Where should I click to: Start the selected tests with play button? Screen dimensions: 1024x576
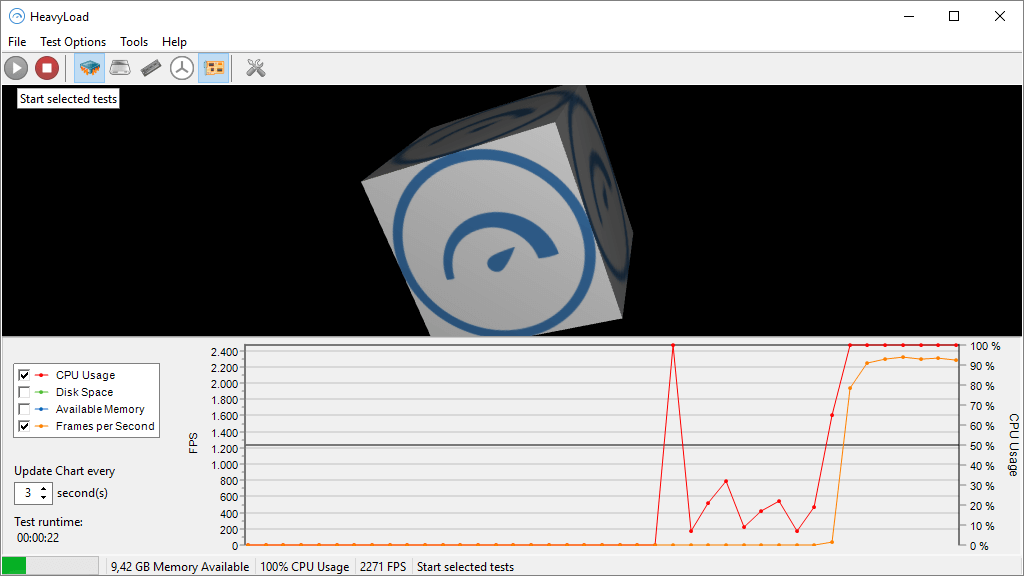(x=16, y=68)
